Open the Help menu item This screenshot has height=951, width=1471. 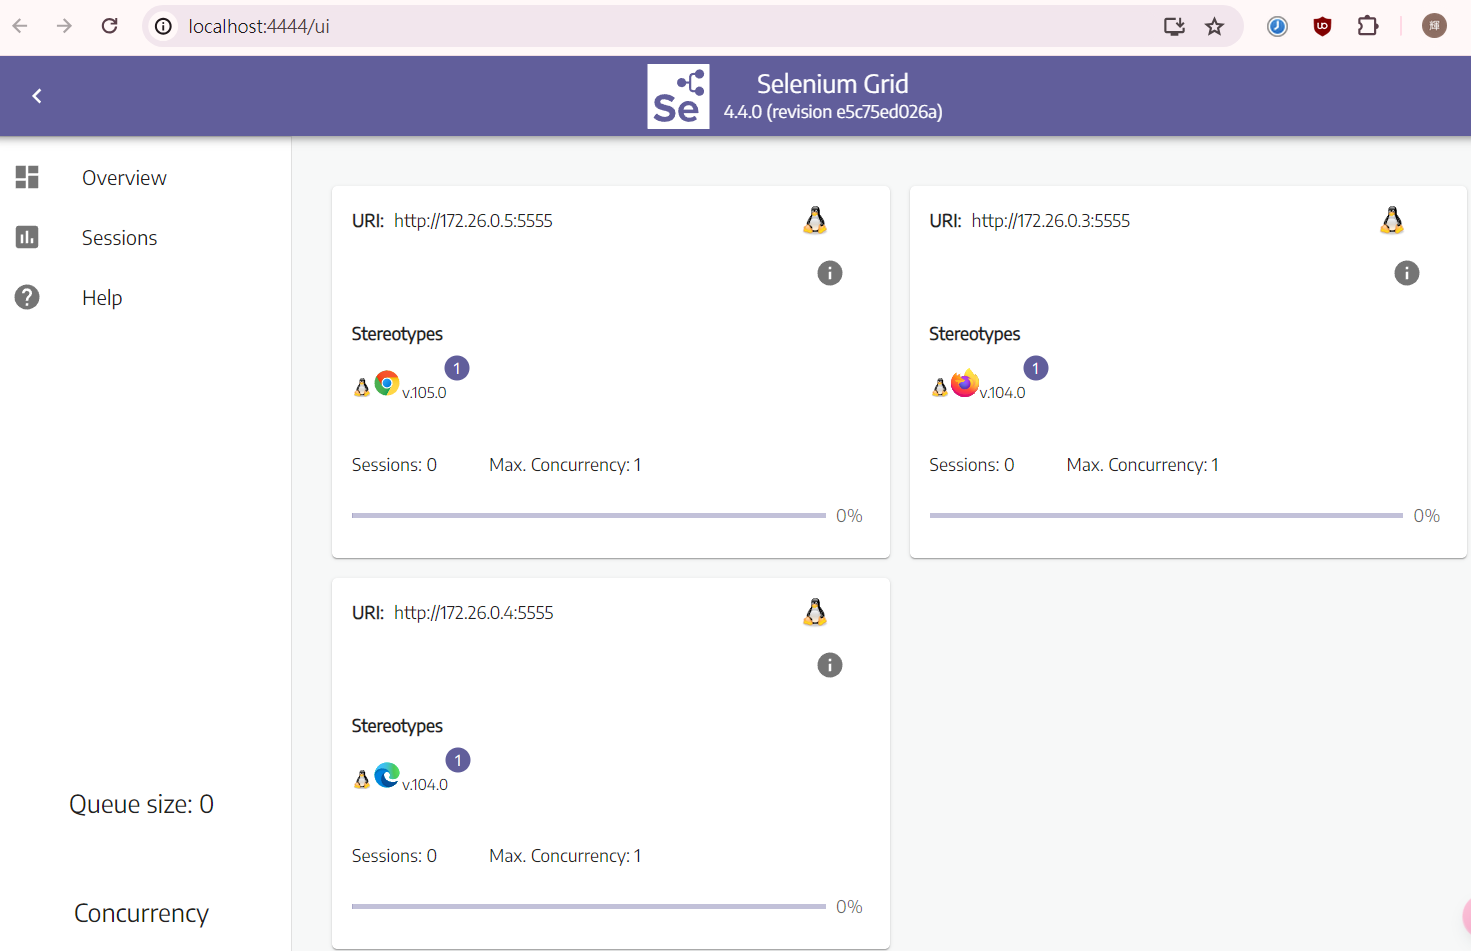click(x=102, y=298)
